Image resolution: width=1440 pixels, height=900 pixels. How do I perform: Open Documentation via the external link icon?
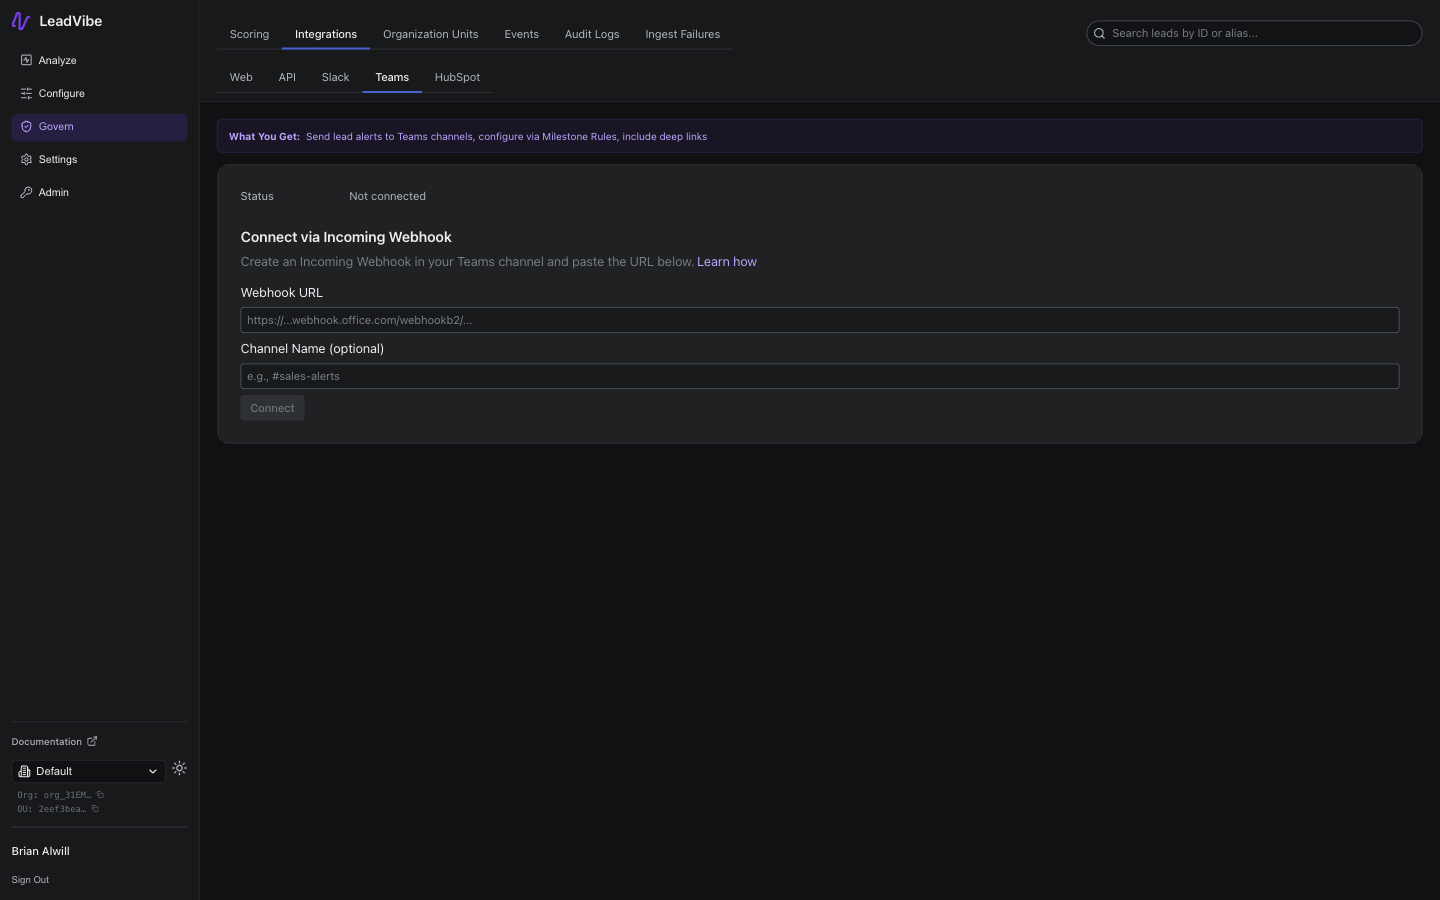pos(91,741)
